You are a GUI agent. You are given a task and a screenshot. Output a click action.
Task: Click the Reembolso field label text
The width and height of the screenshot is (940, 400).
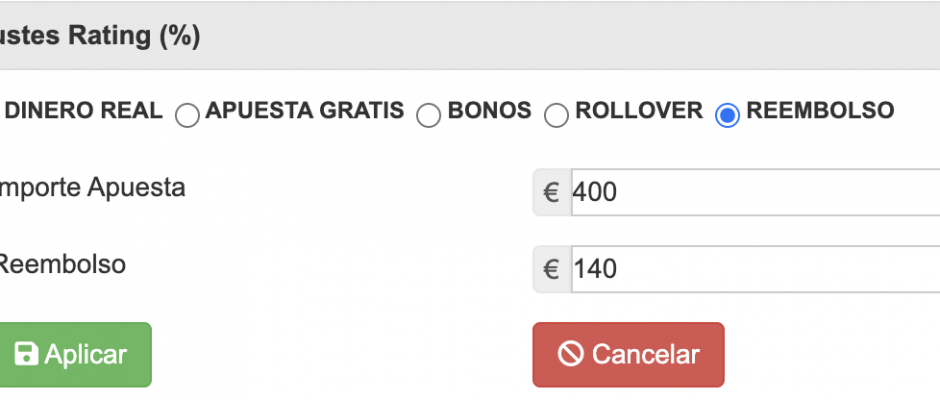pos(62,264)
